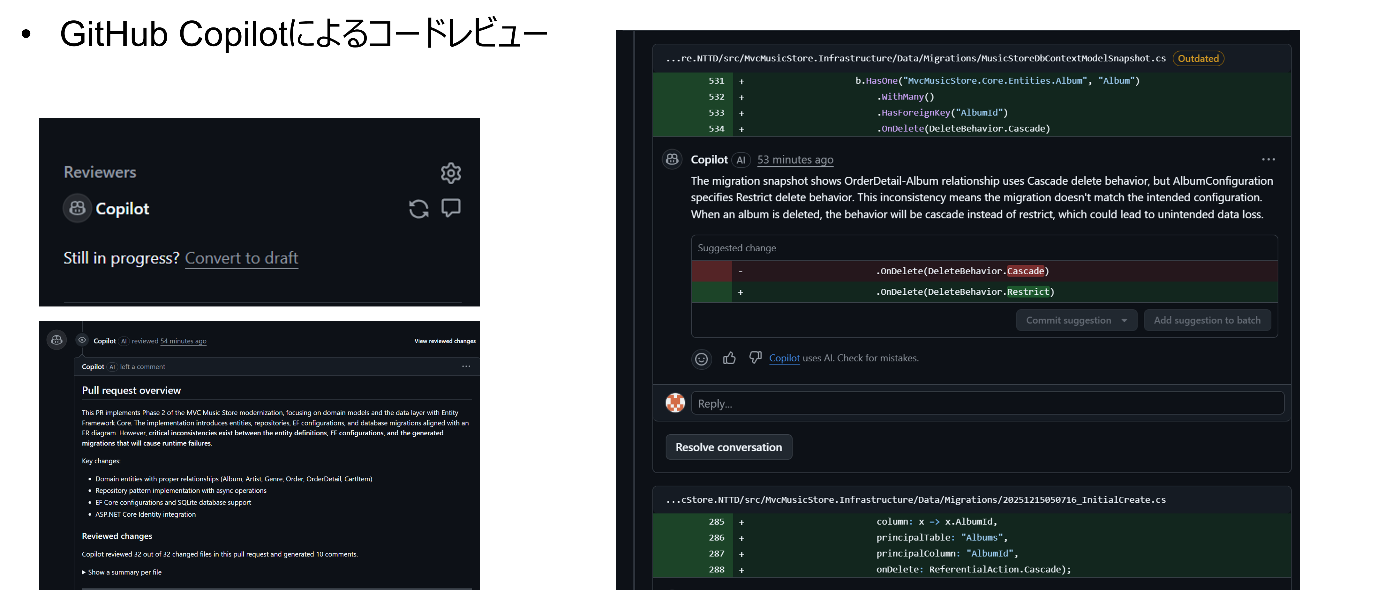Screen dimensions: 1400x590
Task: Click the MusicStoreDbContextModelSnapshot.cs file path
Action: pyautogui.click(x=916, y=59)
